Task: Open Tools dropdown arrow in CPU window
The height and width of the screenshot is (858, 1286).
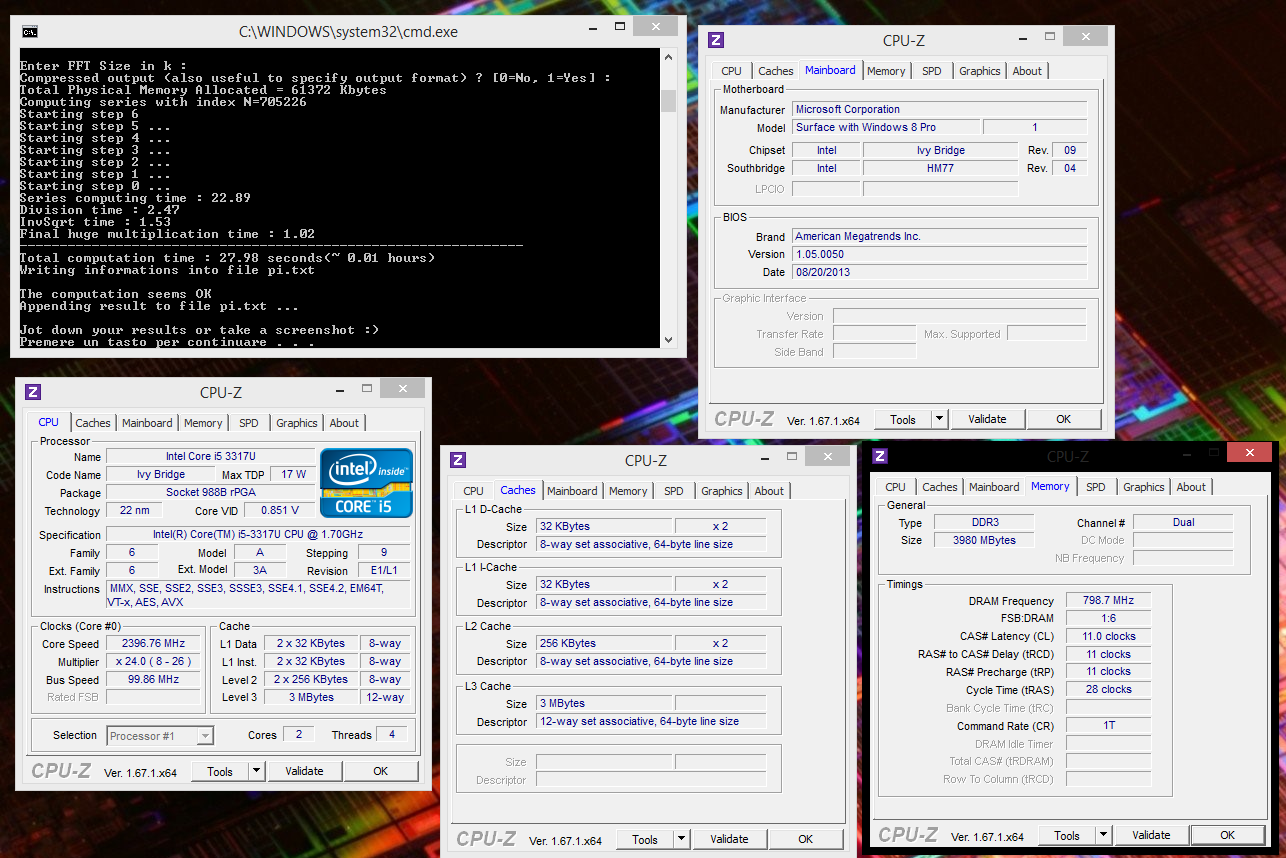Action: pos(256,771)
